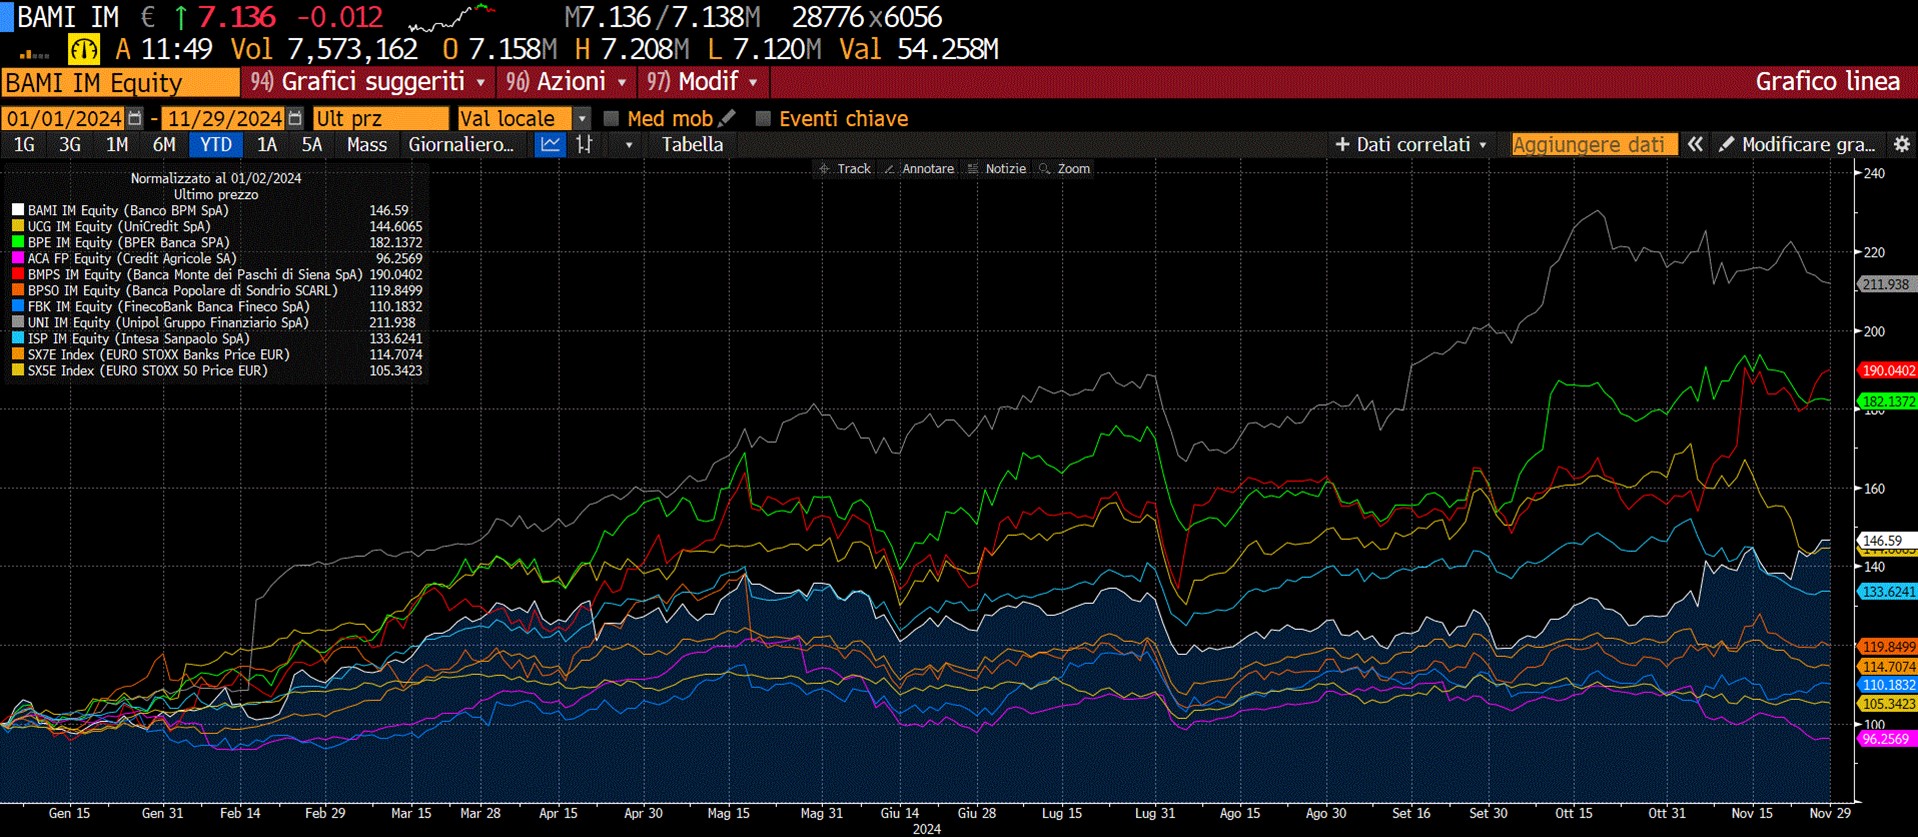Activate the Track crosshair tool

845,169
